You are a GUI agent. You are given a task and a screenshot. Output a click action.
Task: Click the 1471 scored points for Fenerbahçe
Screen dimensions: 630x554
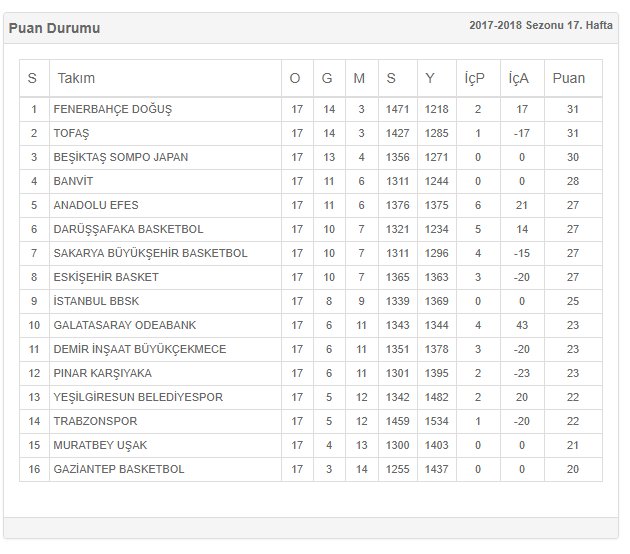[397, 109]
